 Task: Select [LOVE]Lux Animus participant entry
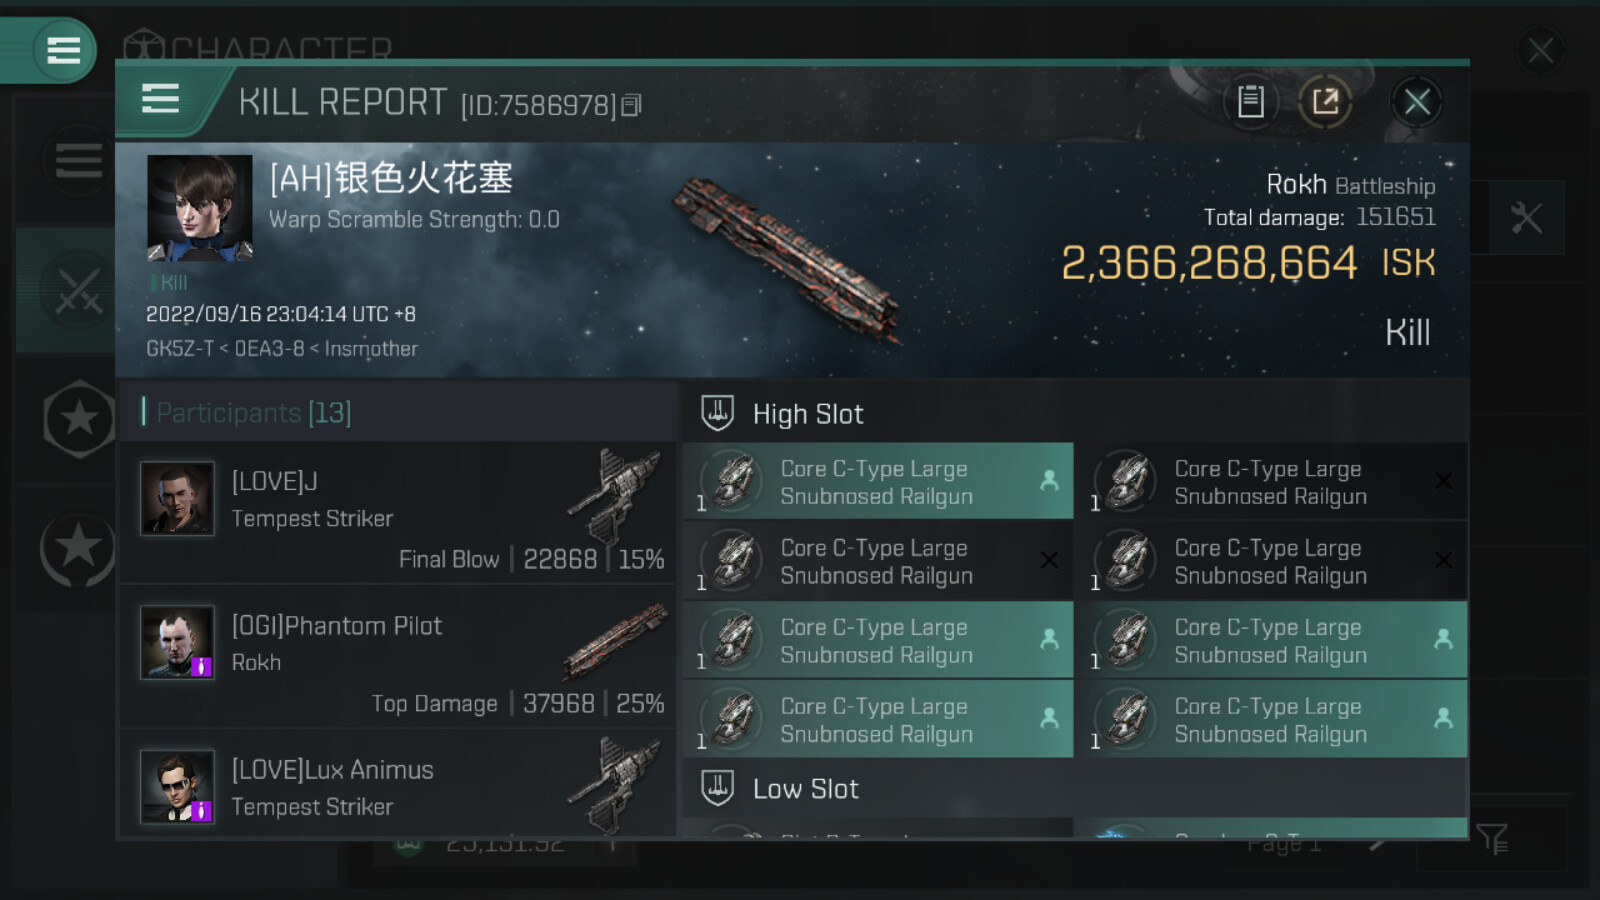pyautogui.click(x=399, y=787)
